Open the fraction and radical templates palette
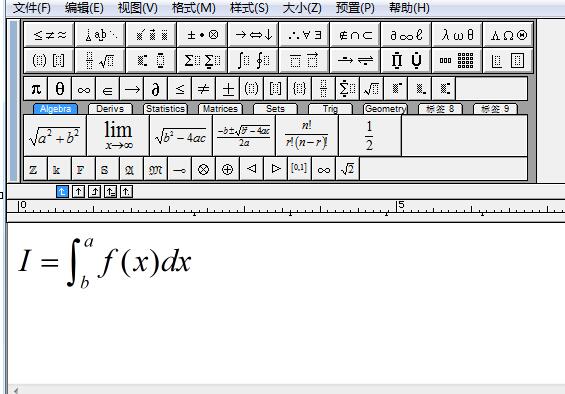This screenshot has height=394, width=565. [x=100, y=60]
